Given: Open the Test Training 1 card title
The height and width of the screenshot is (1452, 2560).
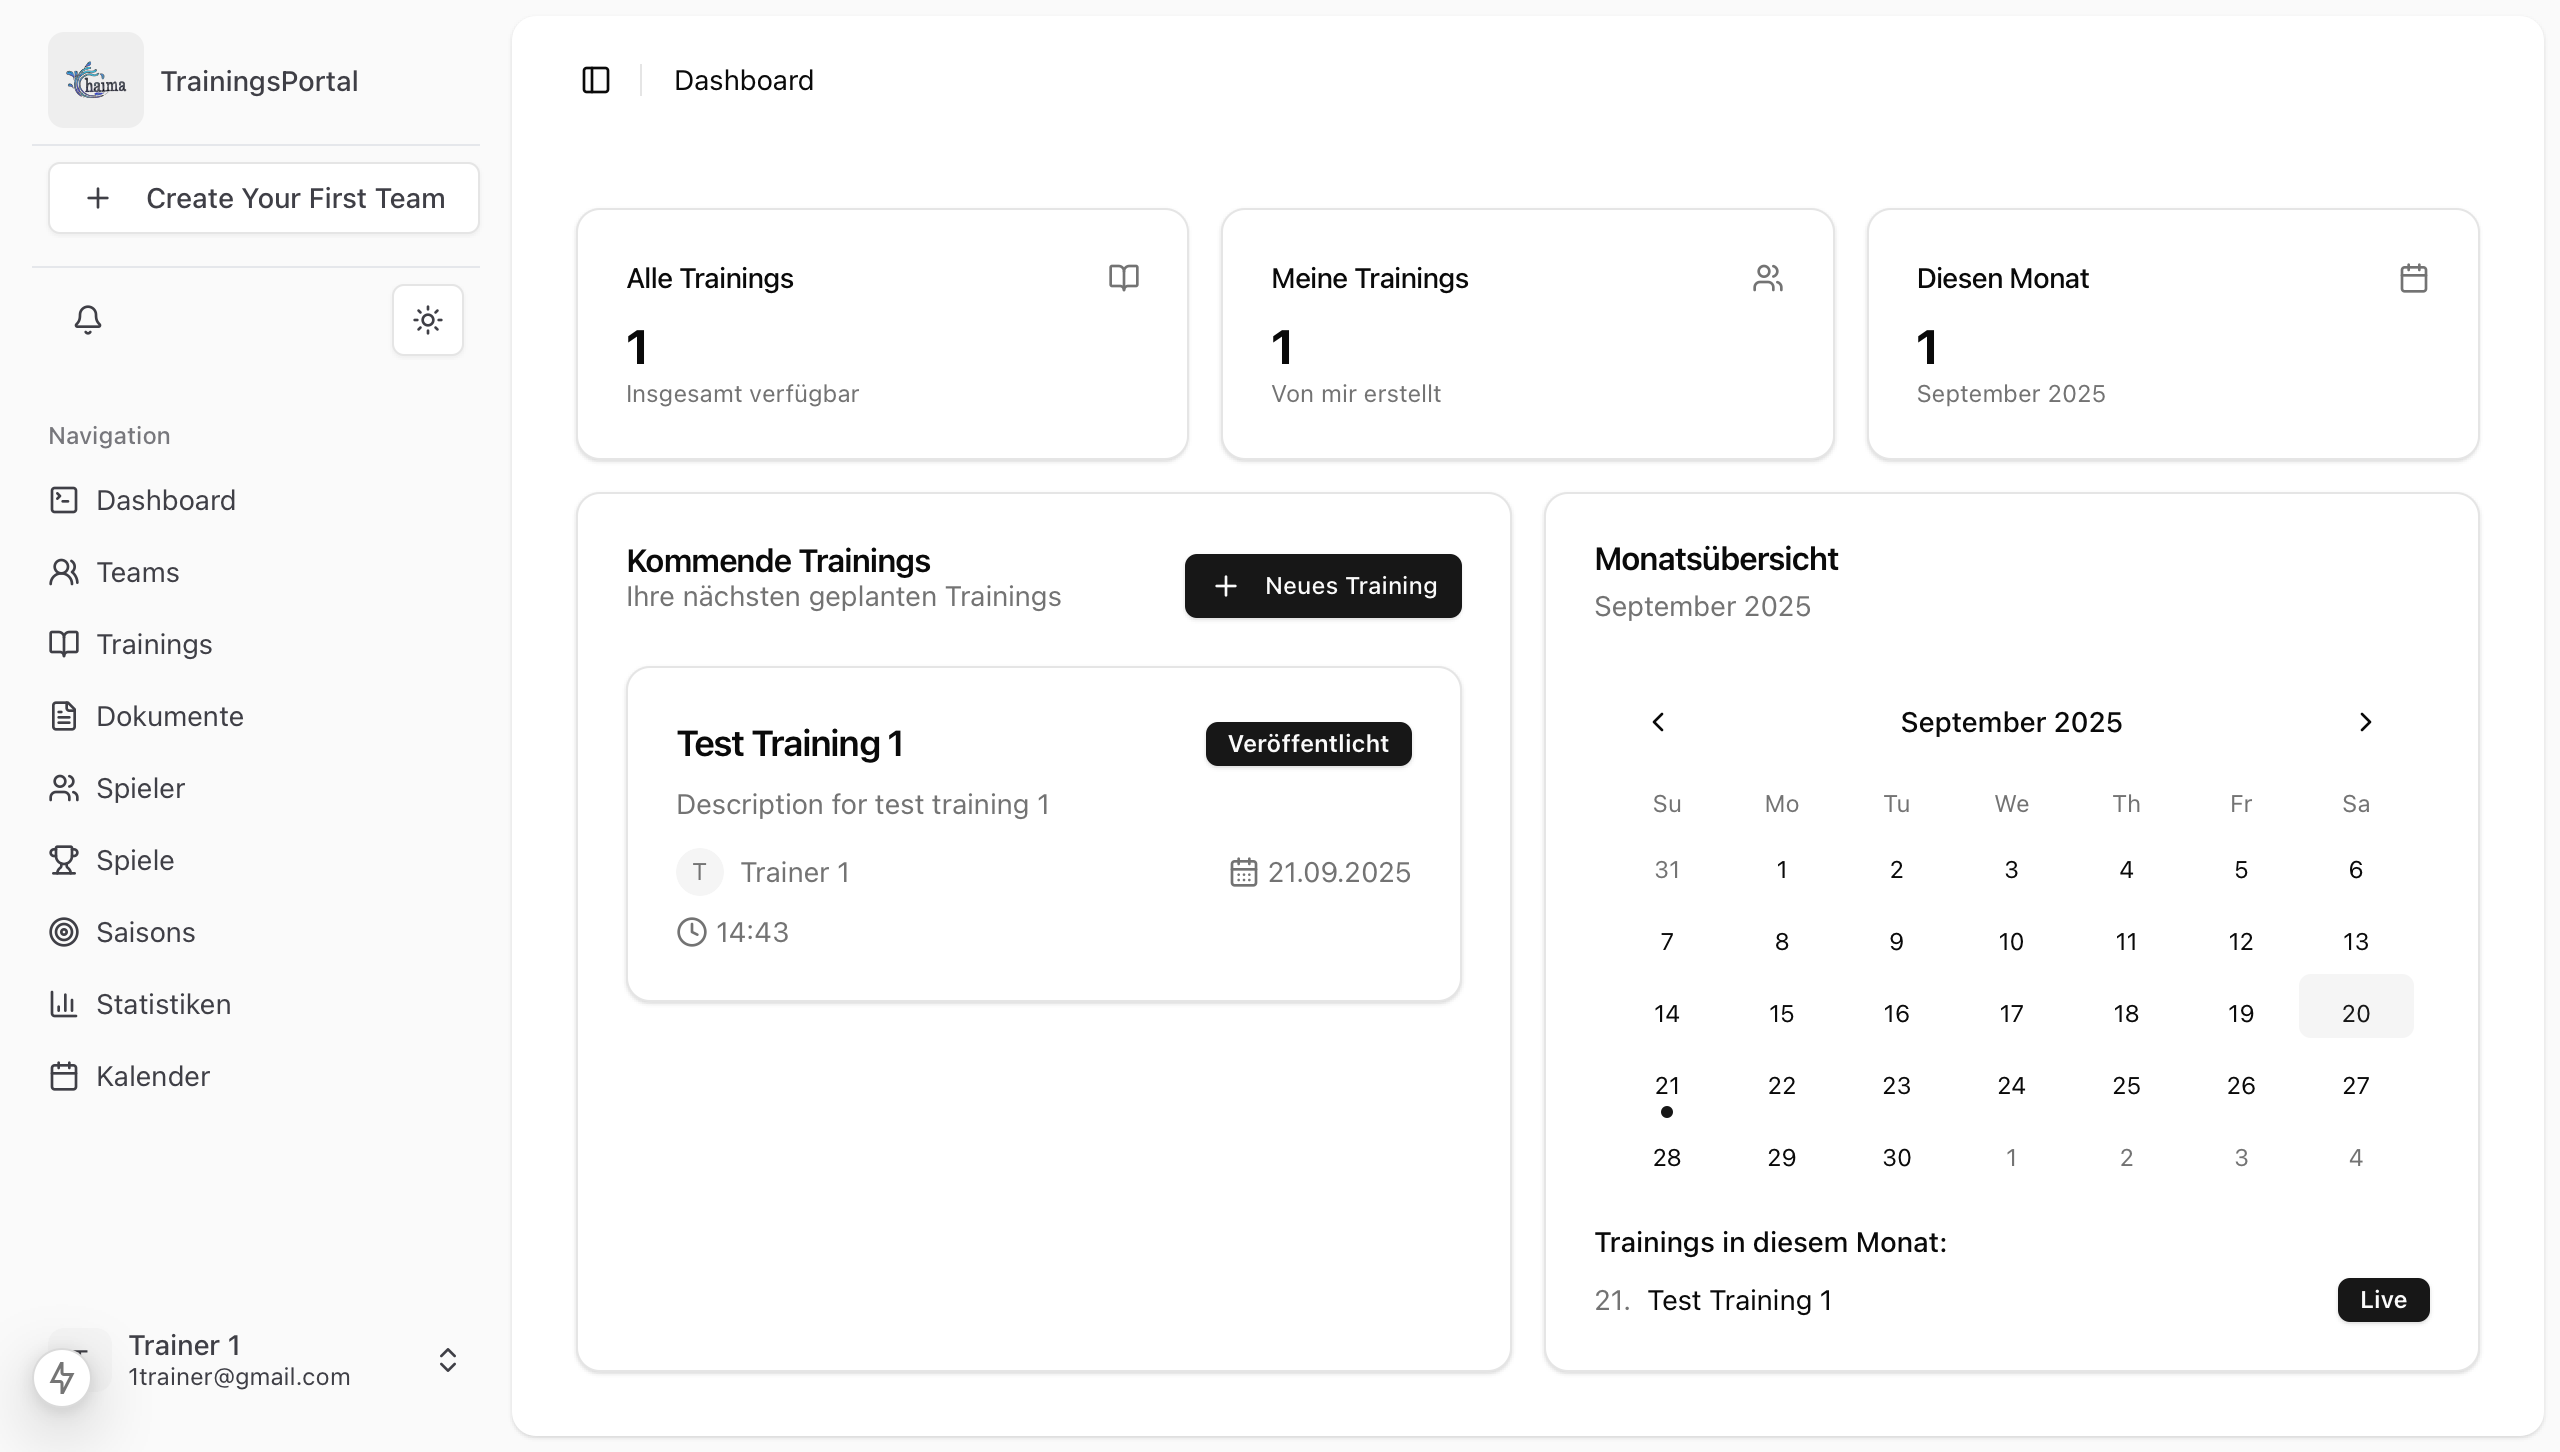Looking at the screenshot, I should pos(790,744).
